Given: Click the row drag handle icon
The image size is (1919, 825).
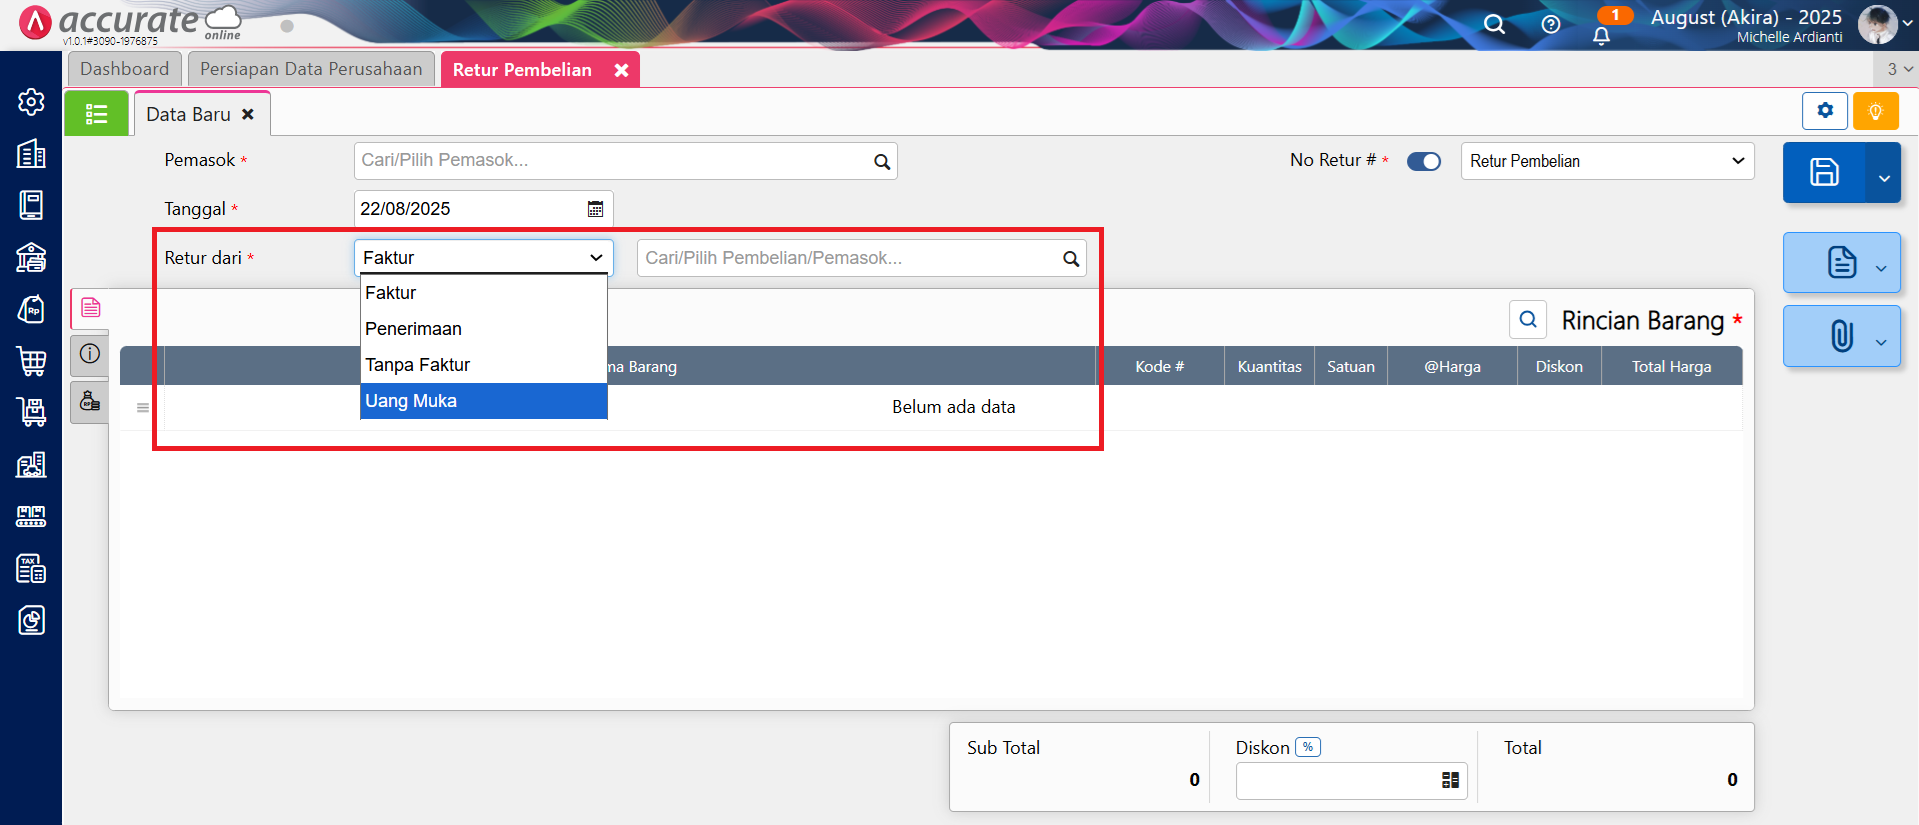Looking at the screenshot, I should [143, 408].
